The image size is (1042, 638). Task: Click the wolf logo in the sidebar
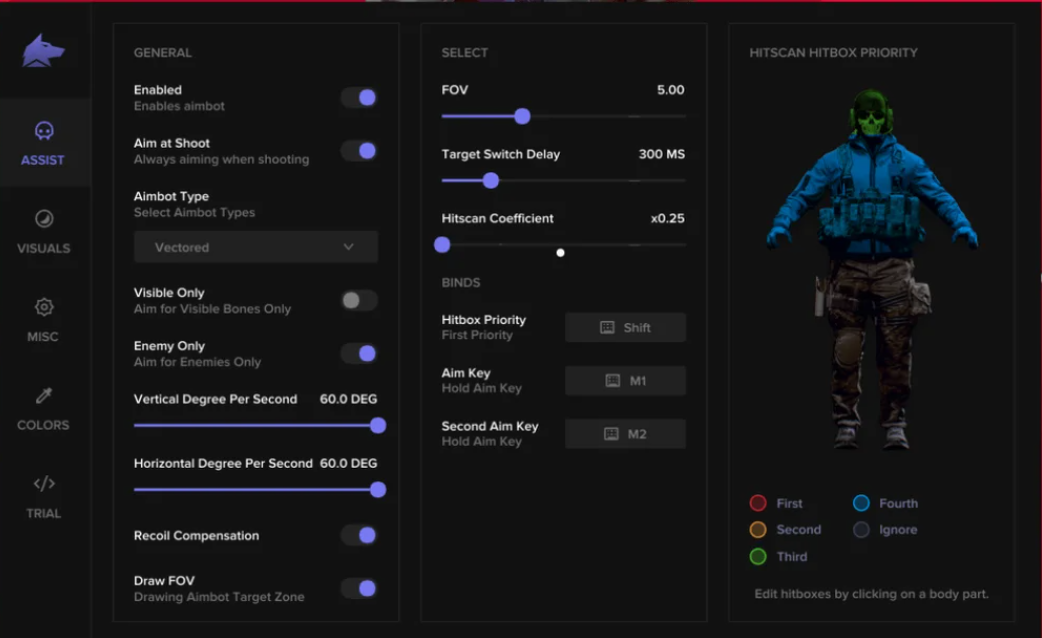click(43, 51)
